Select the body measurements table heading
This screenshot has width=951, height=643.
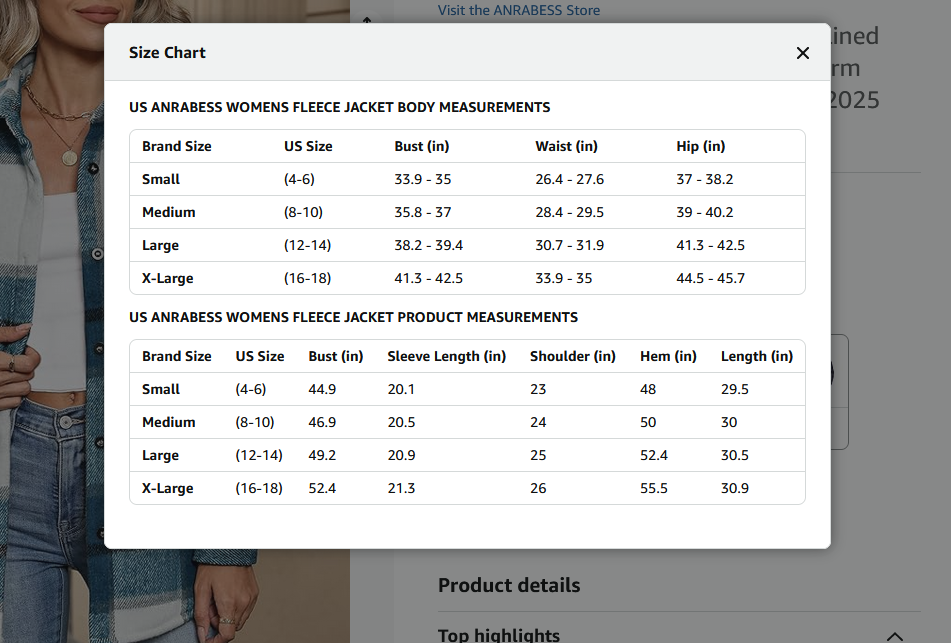[340, 107]
